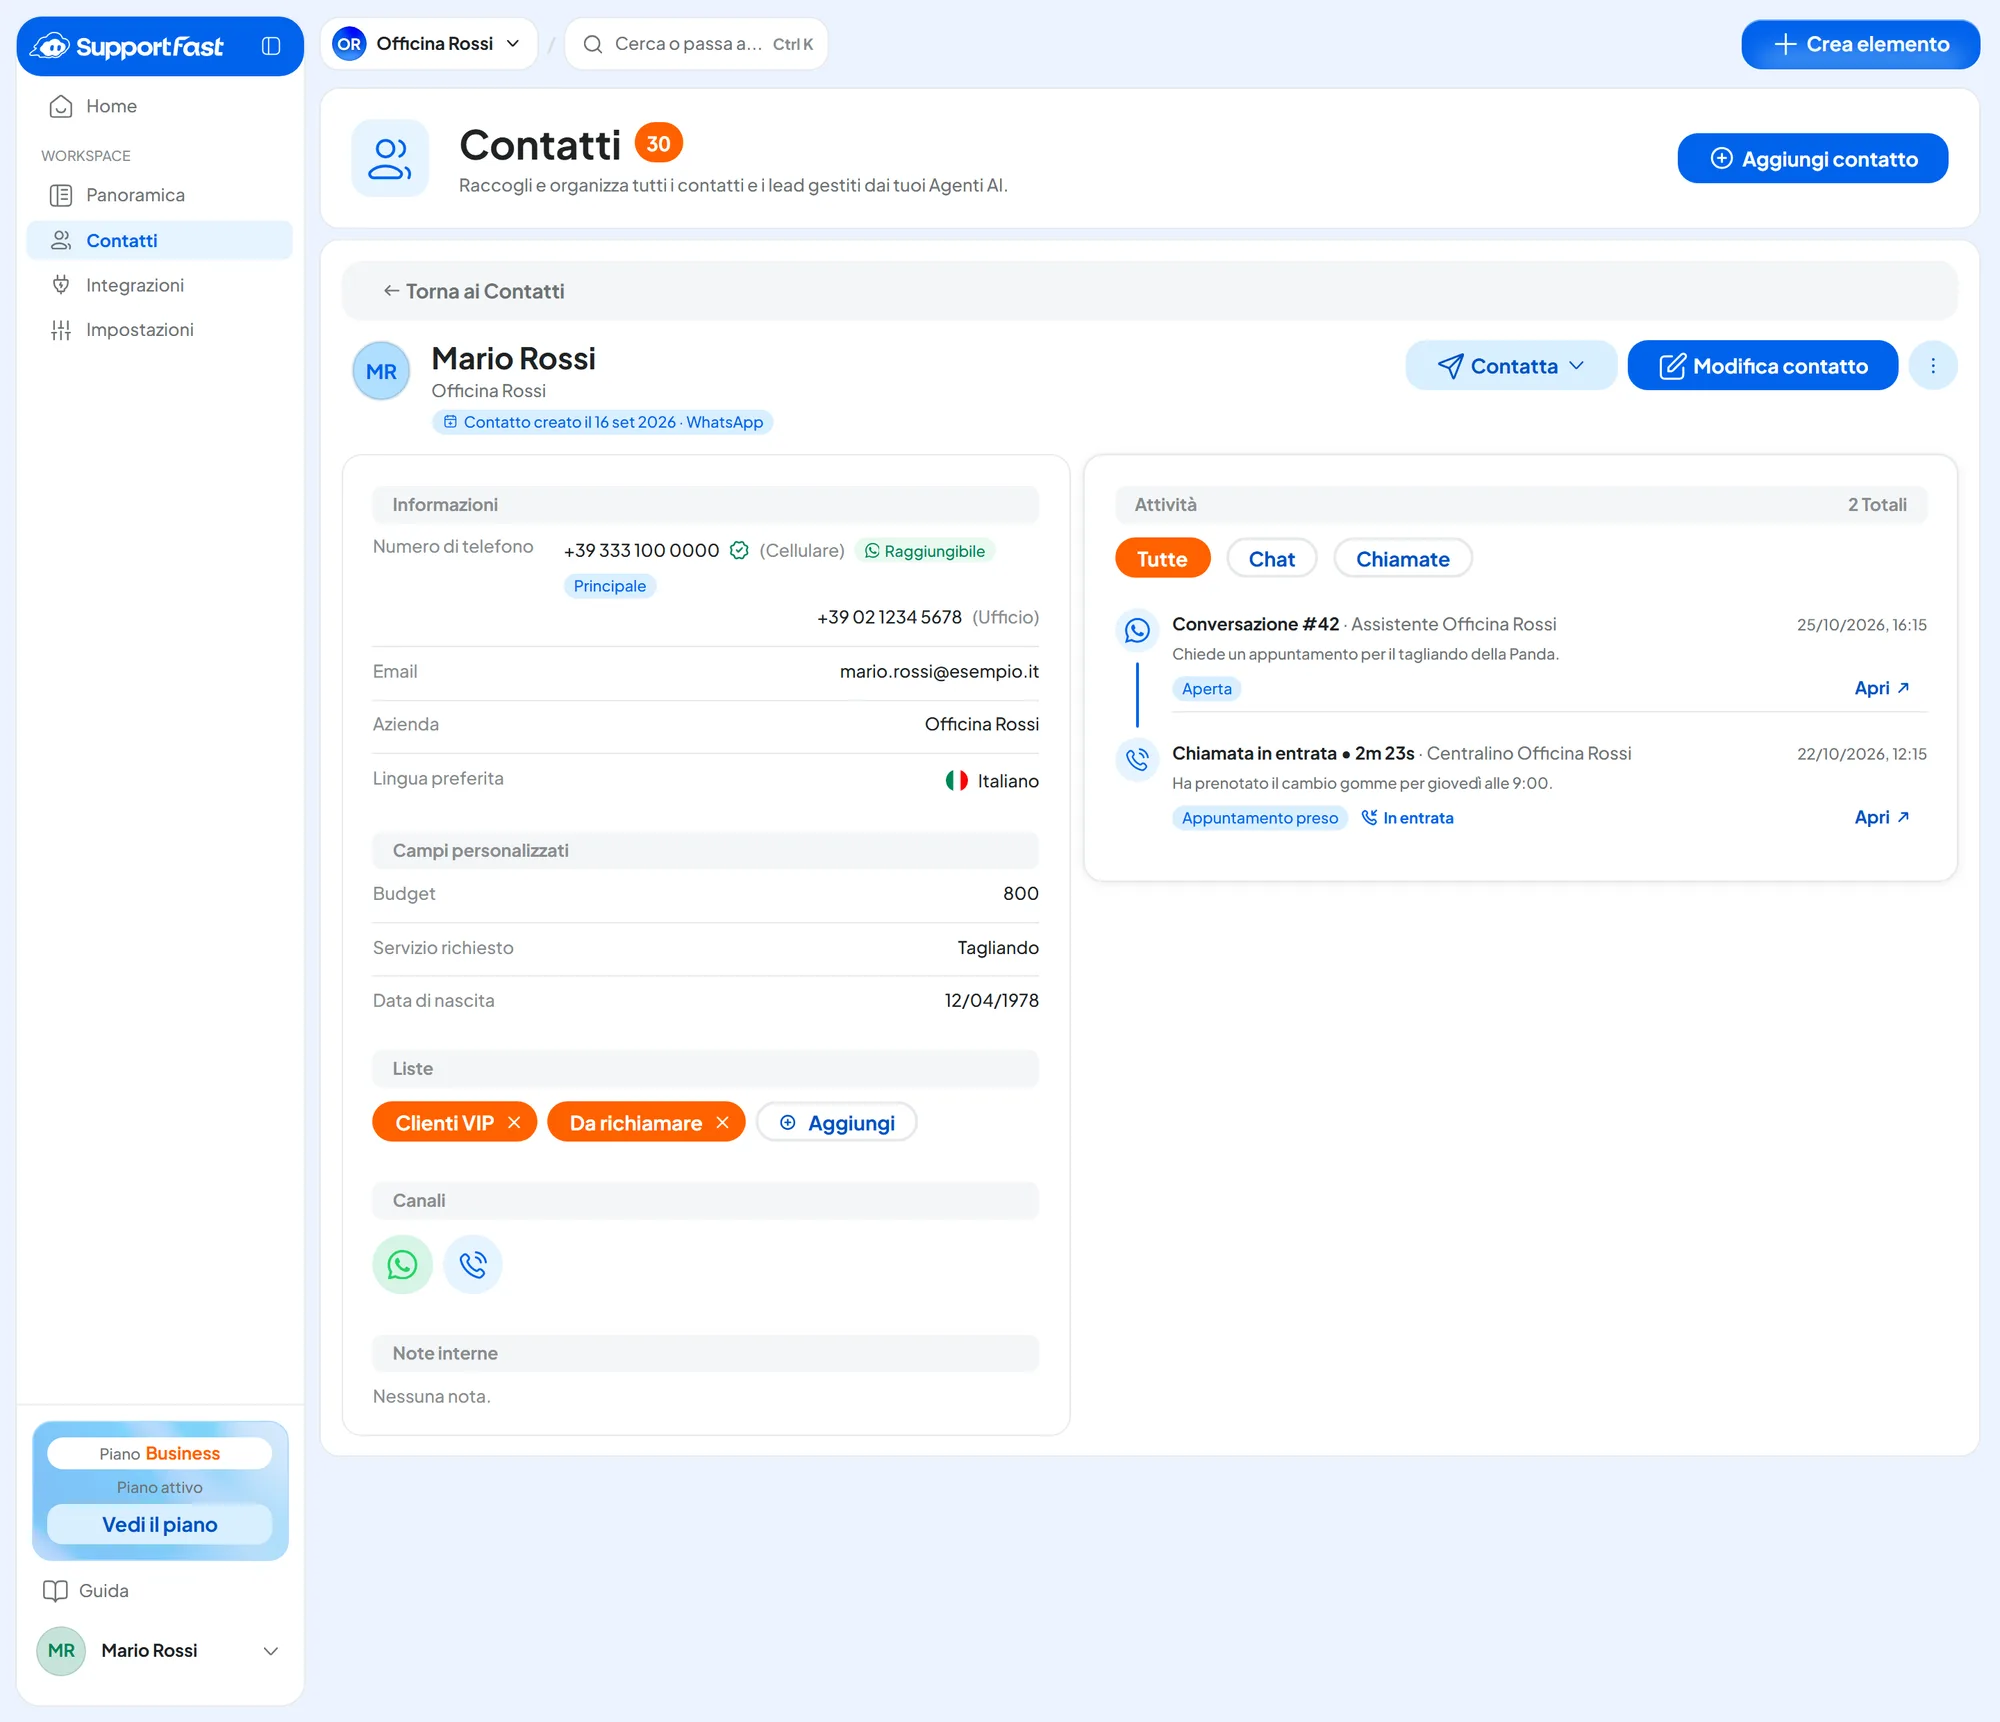Remove Clienti VIP list tag
Image resolution: width=2000 pixels, height=1722 pixels.
[514, 1122]
